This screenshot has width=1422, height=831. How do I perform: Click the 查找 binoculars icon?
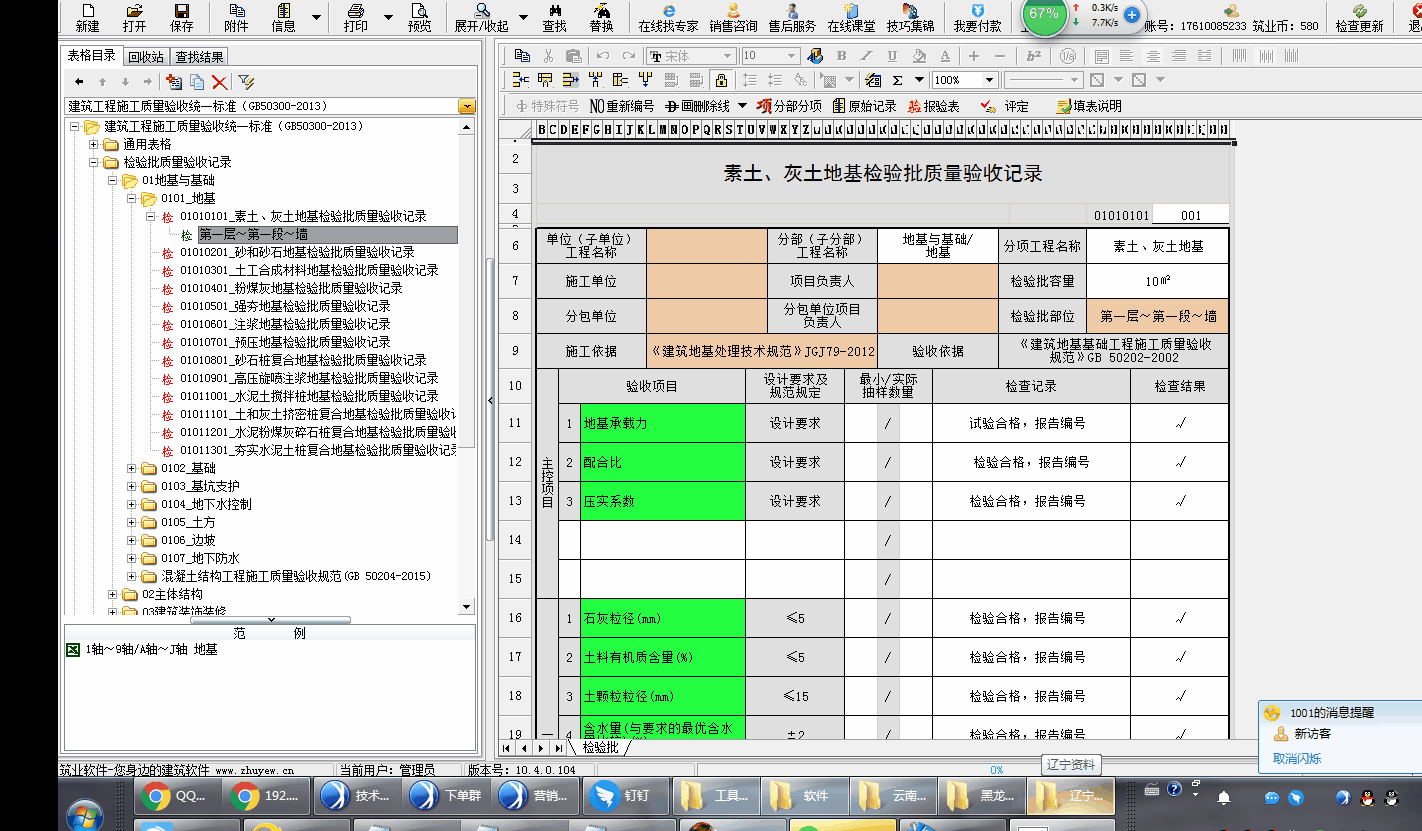coord(554,17)
